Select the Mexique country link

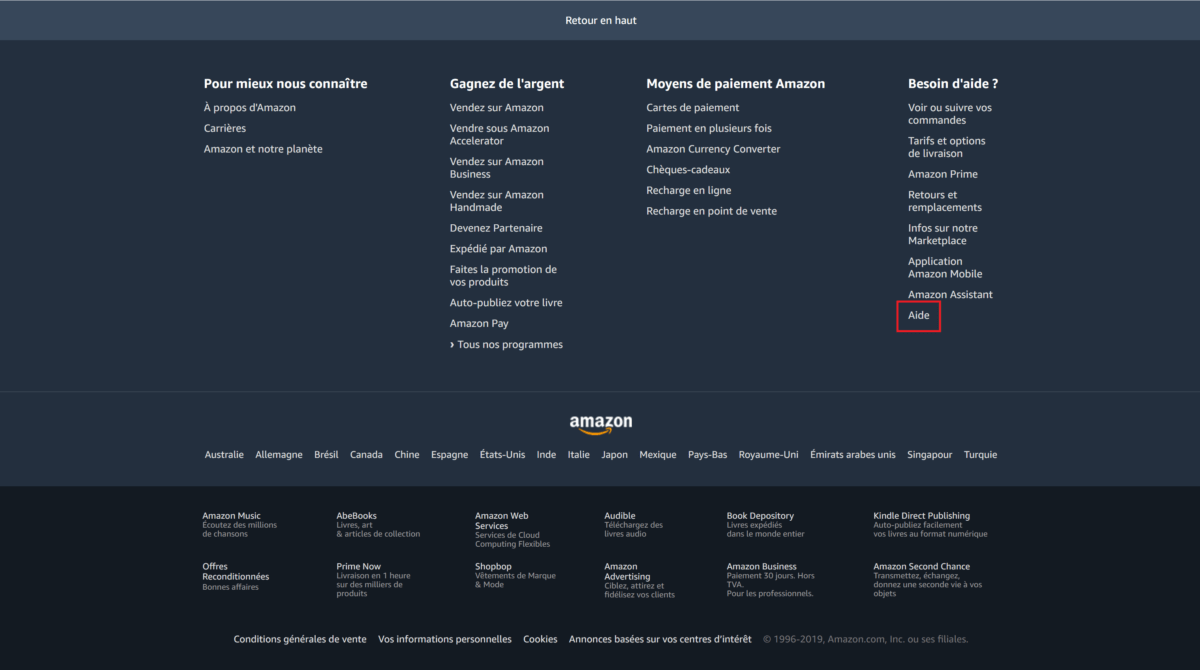(x=658, y=454)
